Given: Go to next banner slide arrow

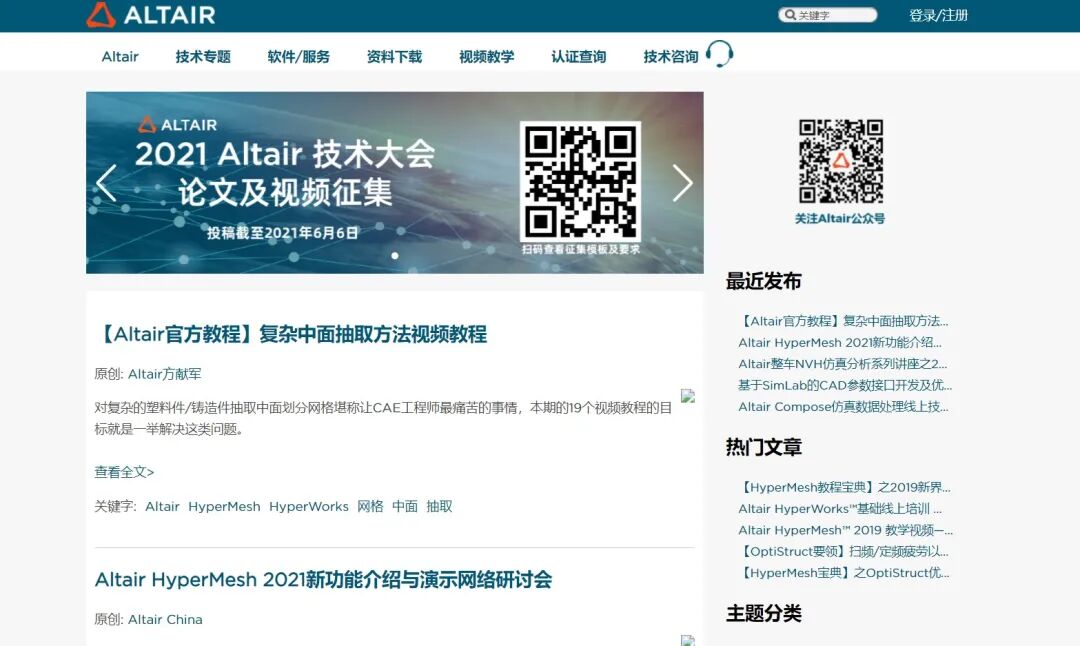Looking at the screenshot, I should click(x=683, y=183).
